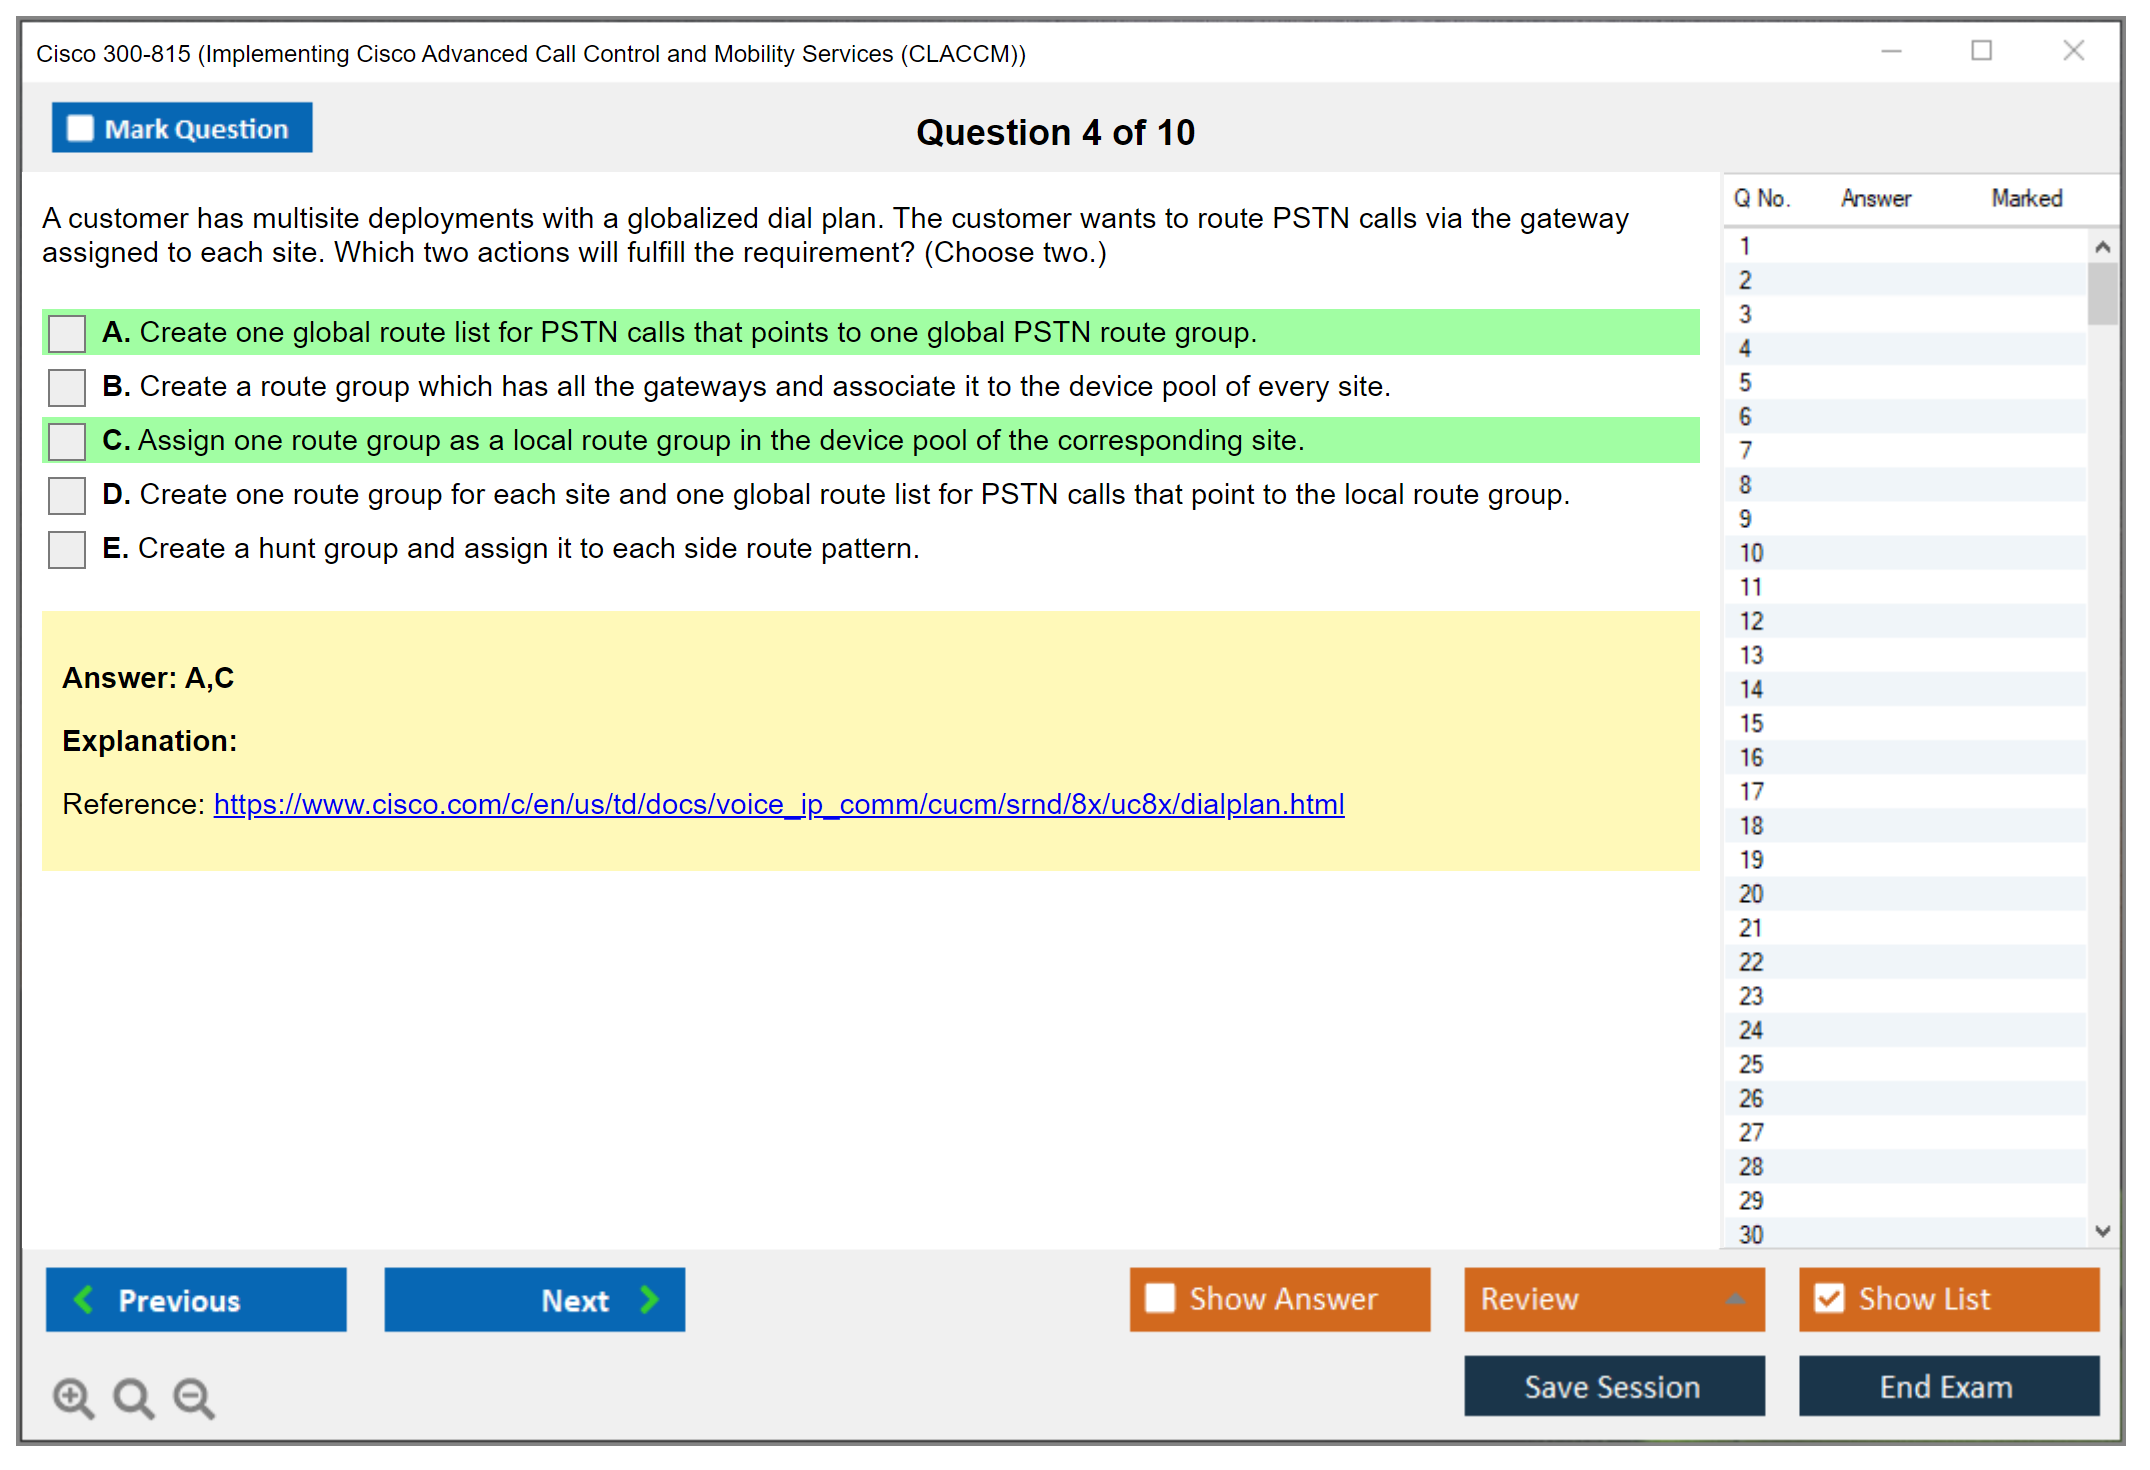Image resolution: width=2150 pixels, height=1470 pixels.
Task: Minimize the exam window
Action: tap(1891, 51)
